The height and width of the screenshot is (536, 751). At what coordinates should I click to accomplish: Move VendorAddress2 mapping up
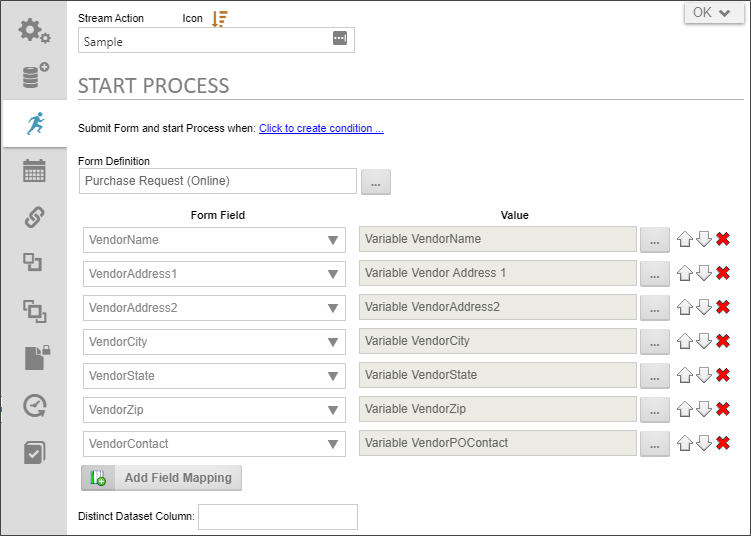[x=685, y=307]
